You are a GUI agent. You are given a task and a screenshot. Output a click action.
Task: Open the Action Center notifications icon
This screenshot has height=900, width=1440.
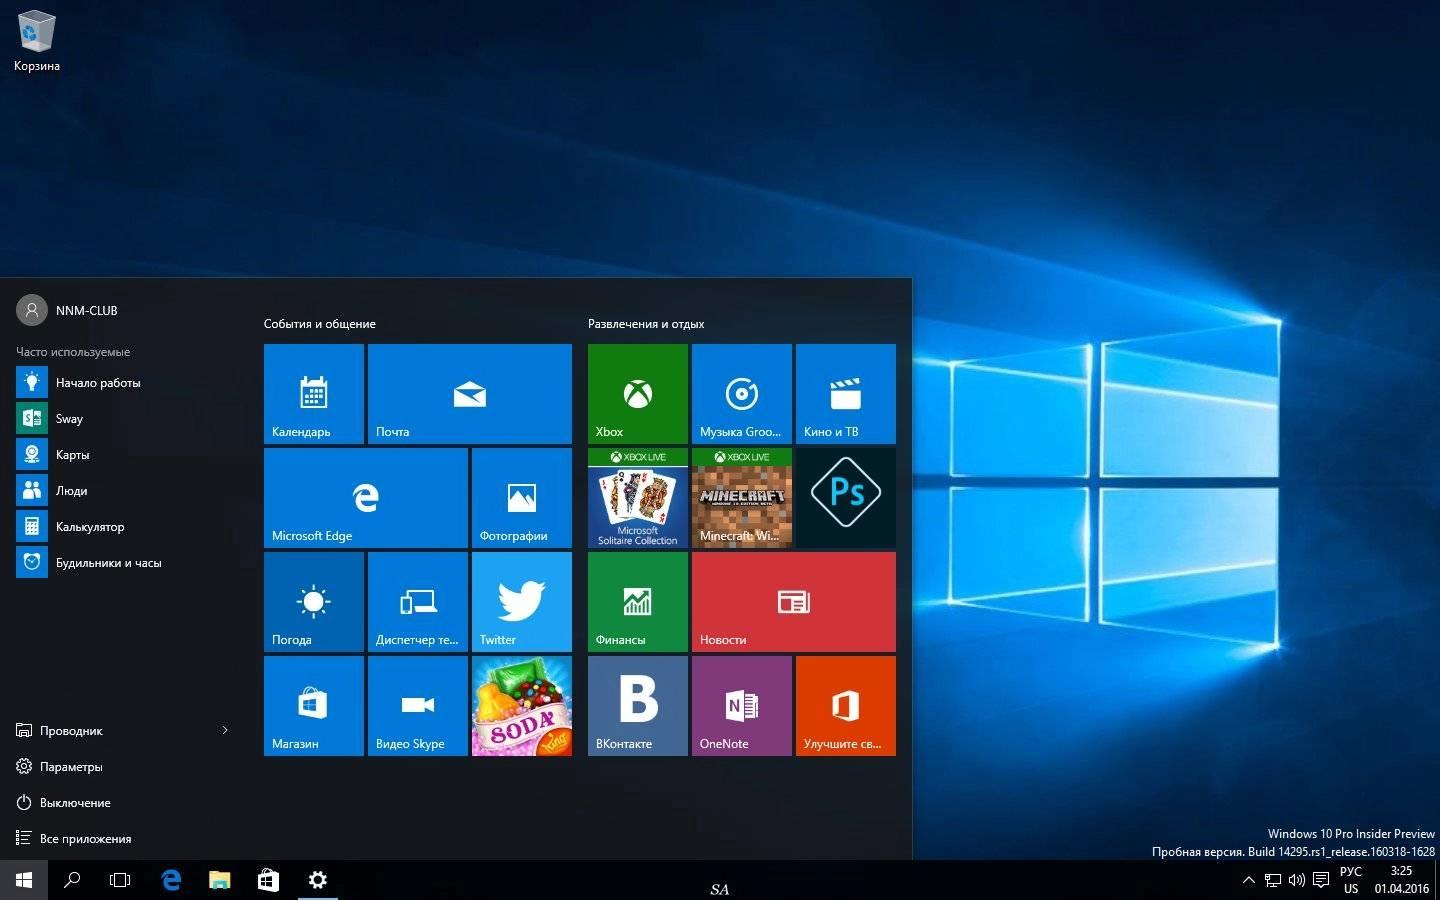pos(1321,880)
